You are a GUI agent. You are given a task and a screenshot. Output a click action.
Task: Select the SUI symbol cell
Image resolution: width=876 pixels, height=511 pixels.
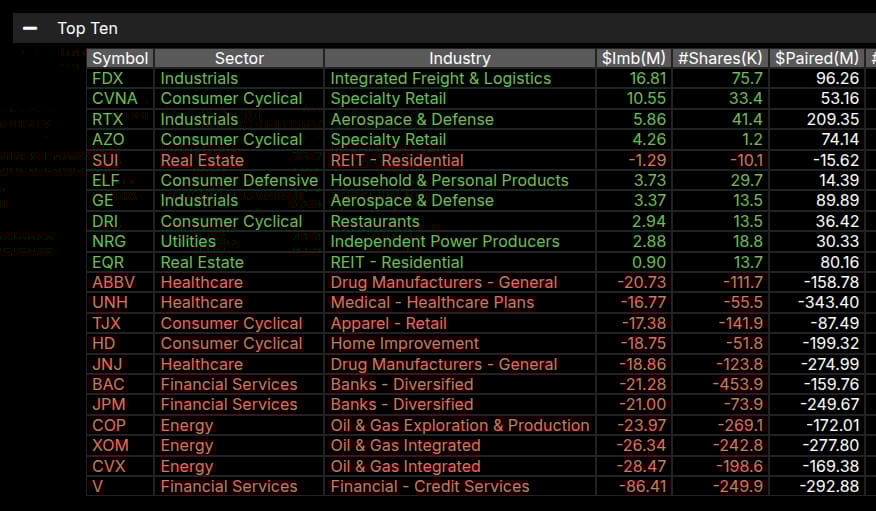(x=120, y=160)
